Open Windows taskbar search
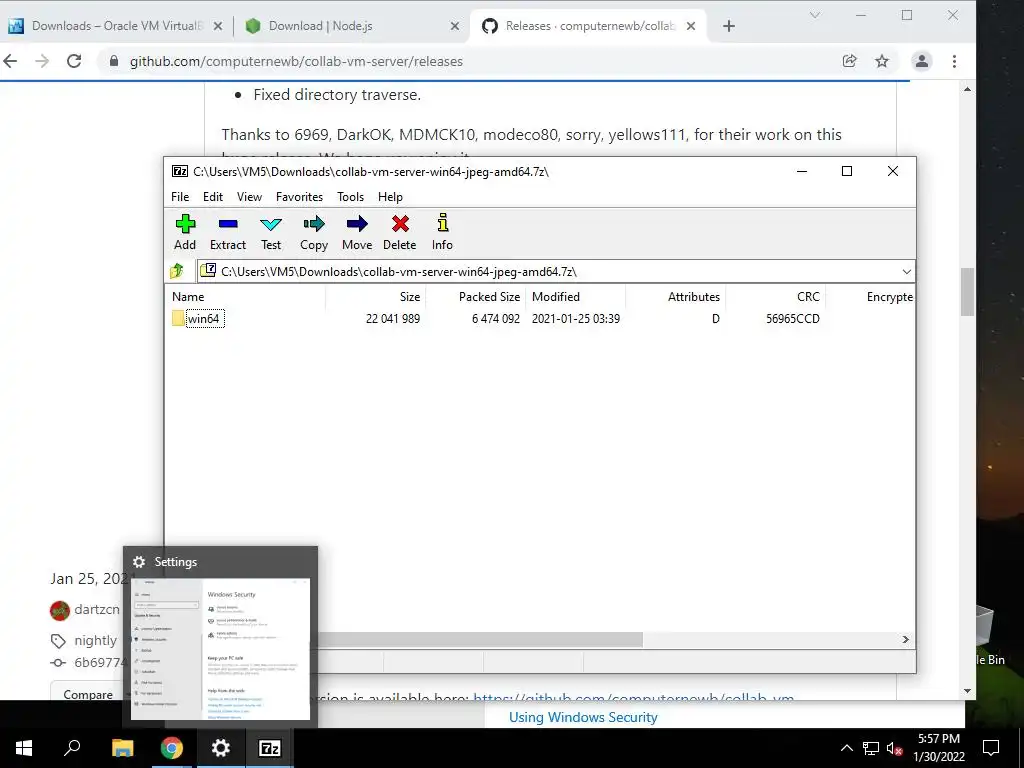 [x=72, y=748]
